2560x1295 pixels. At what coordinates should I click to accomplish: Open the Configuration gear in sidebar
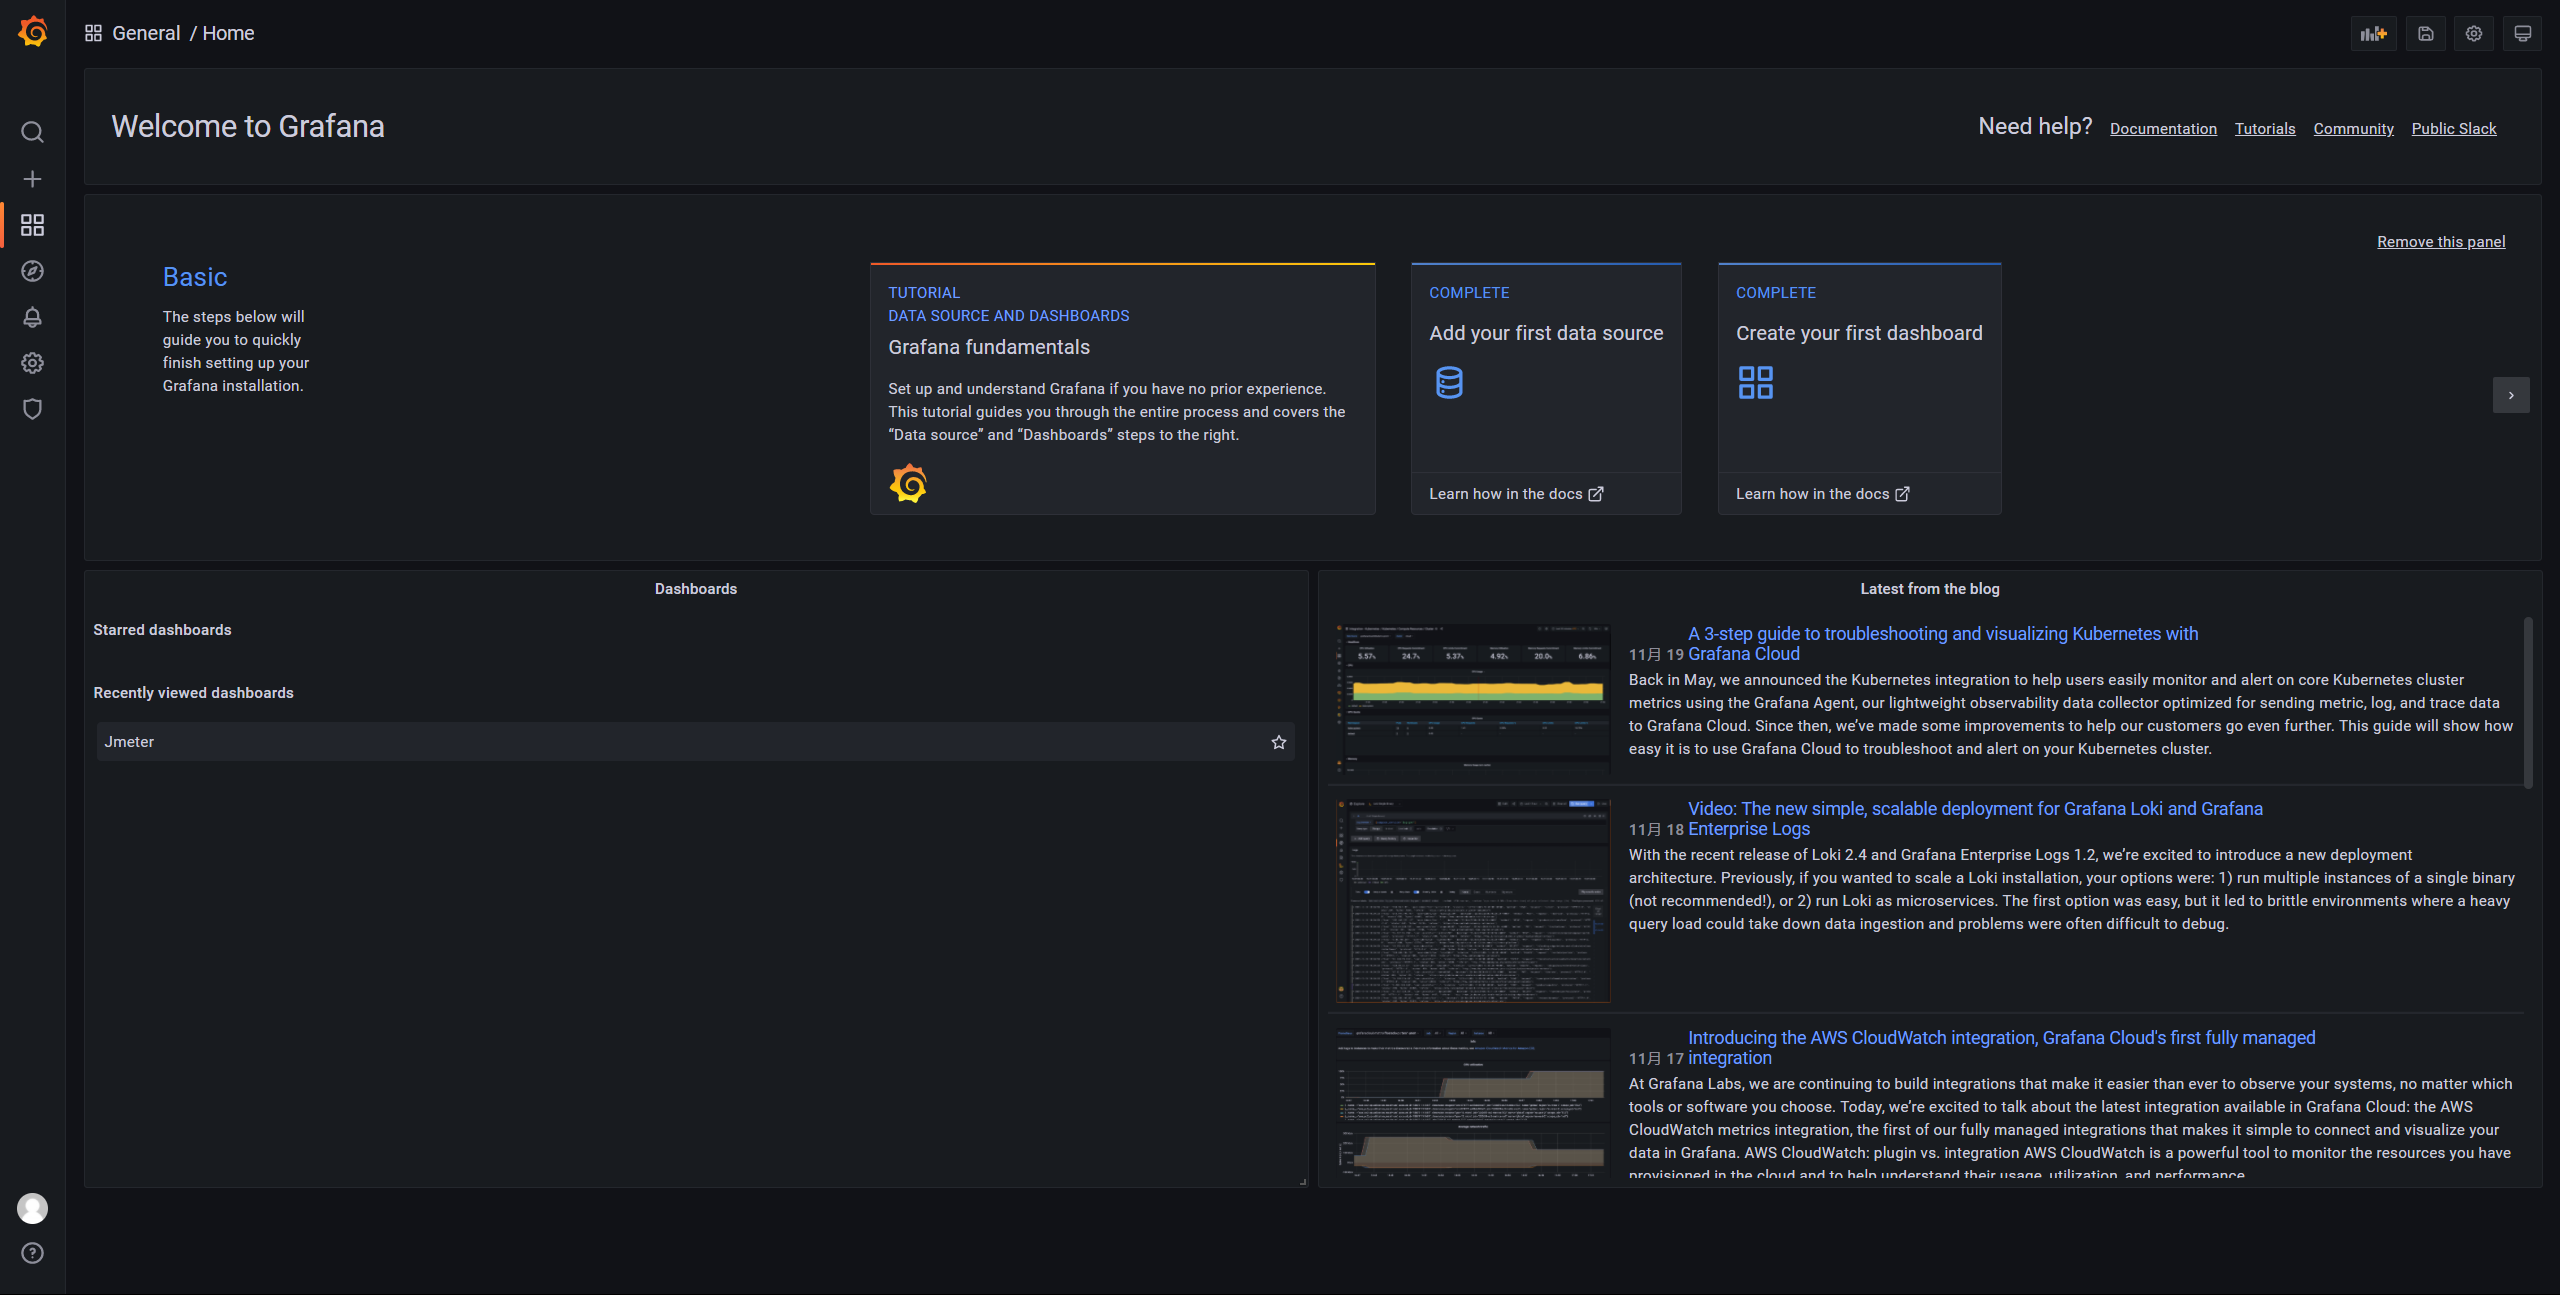pos(32,363)
